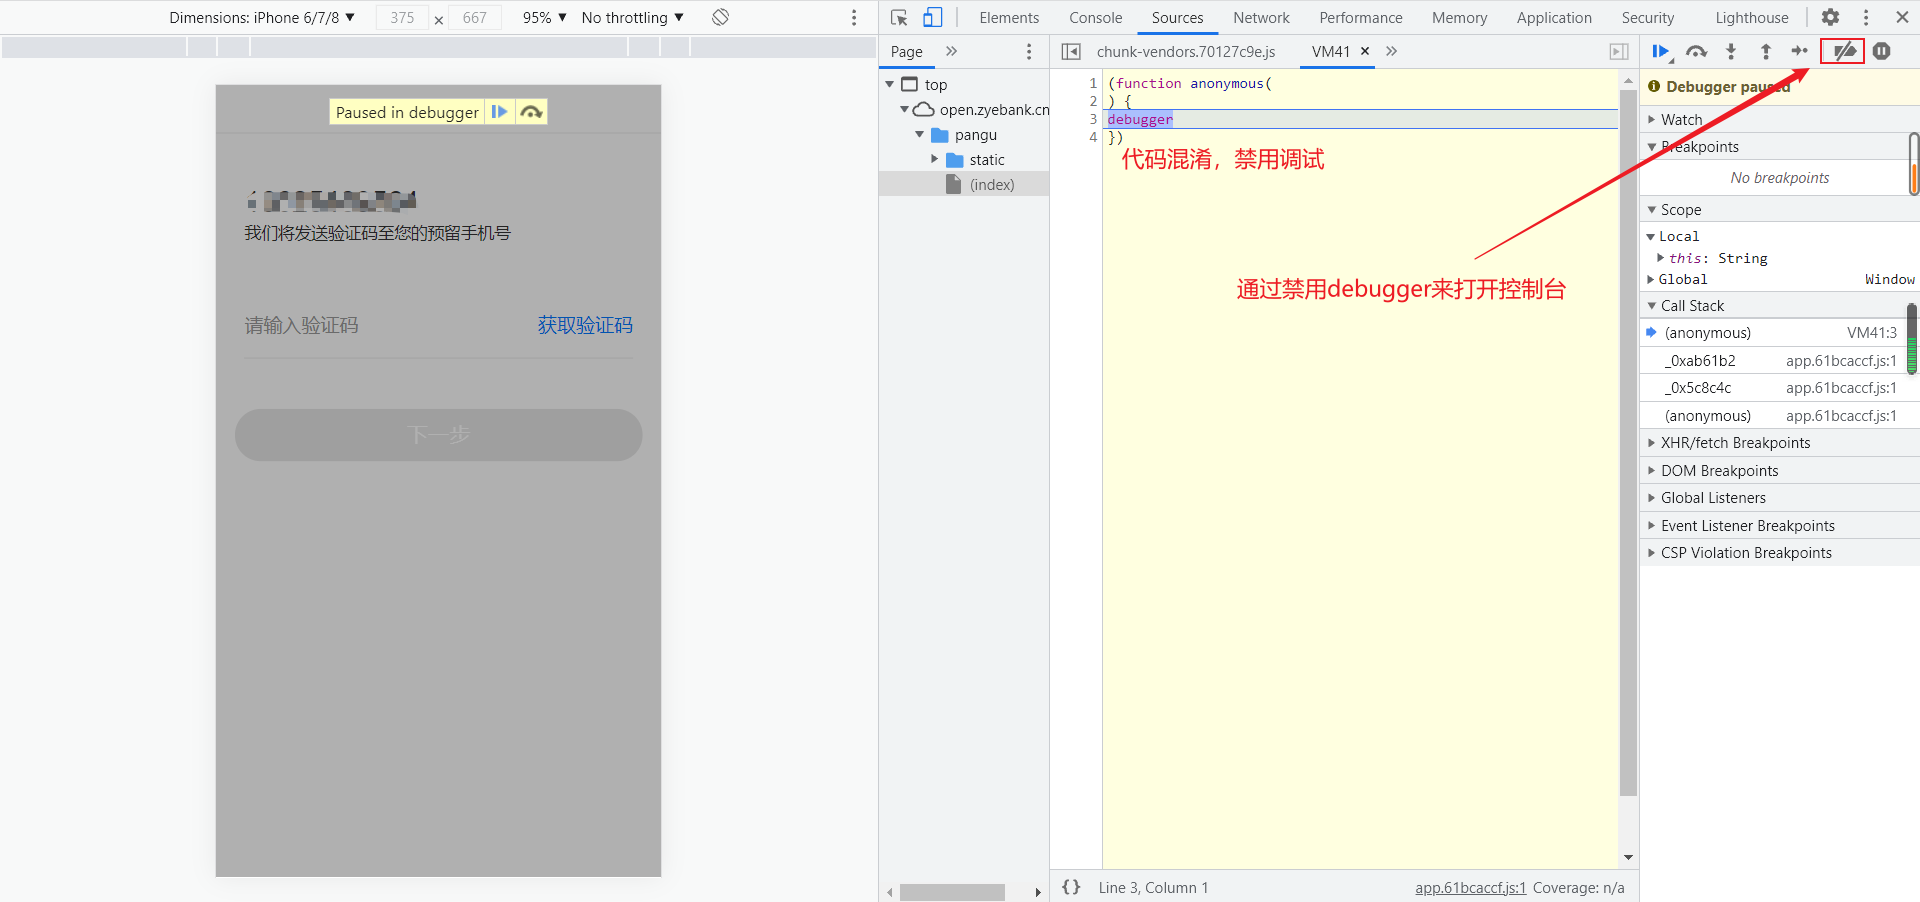Open navigator pane more options
The image size is (1920, 902).
click(1029, 52)
